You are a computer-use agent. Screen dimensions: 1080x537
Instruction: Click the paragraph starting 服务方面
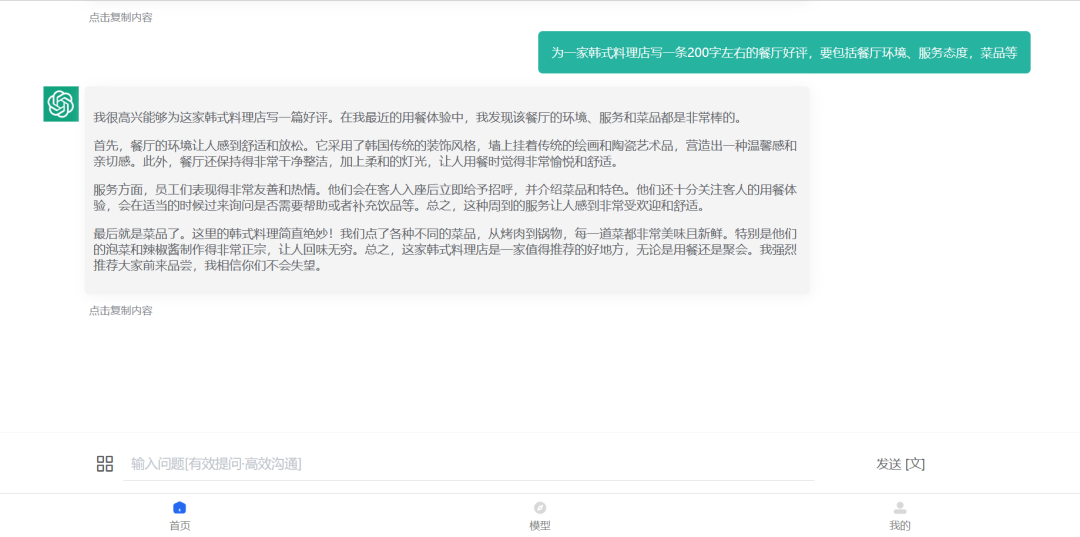pyautogui.click(x=446, y=198)
